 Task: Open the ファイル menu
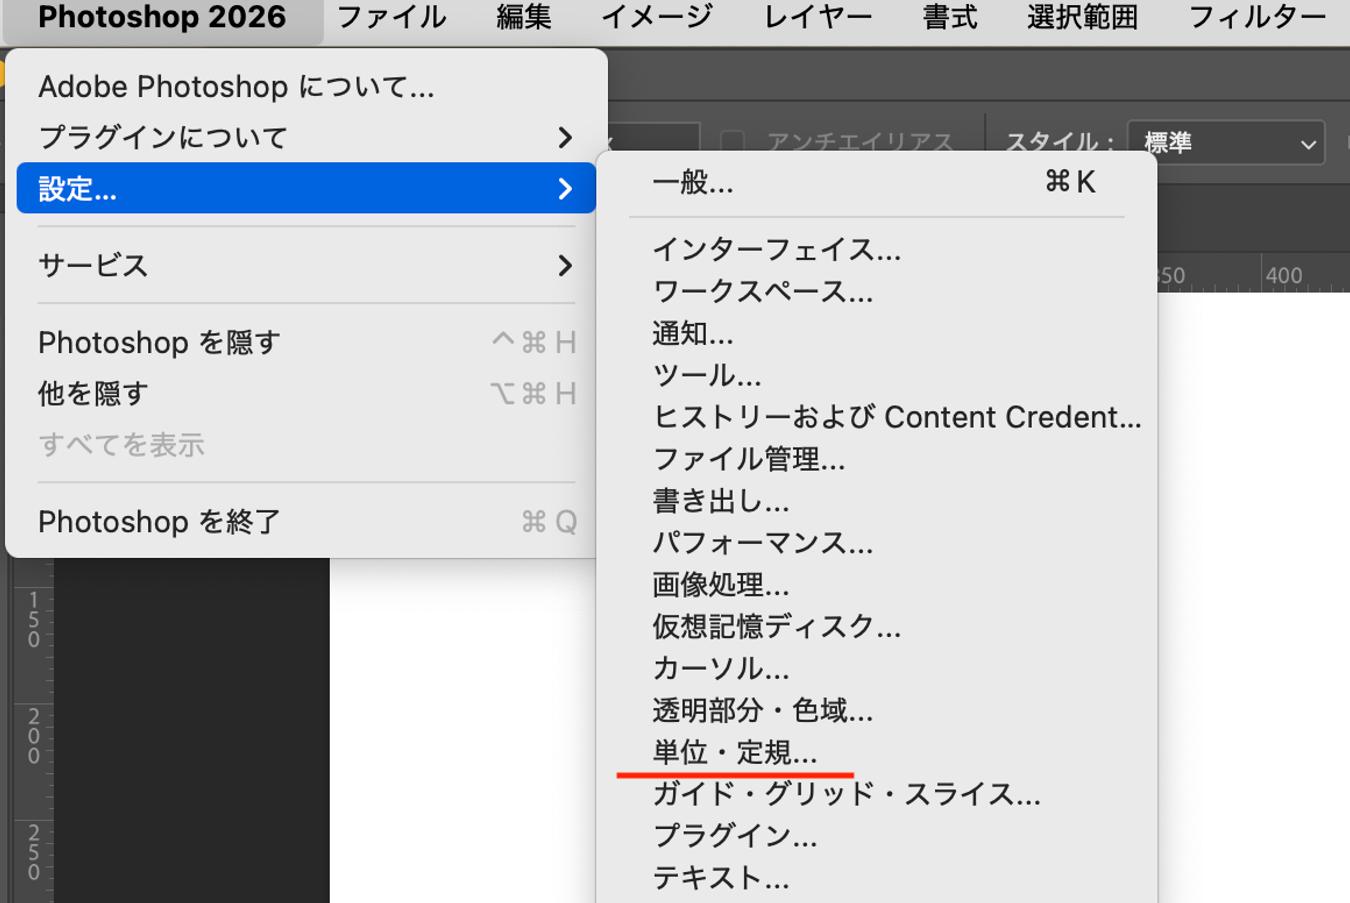(x=391, y=18)
